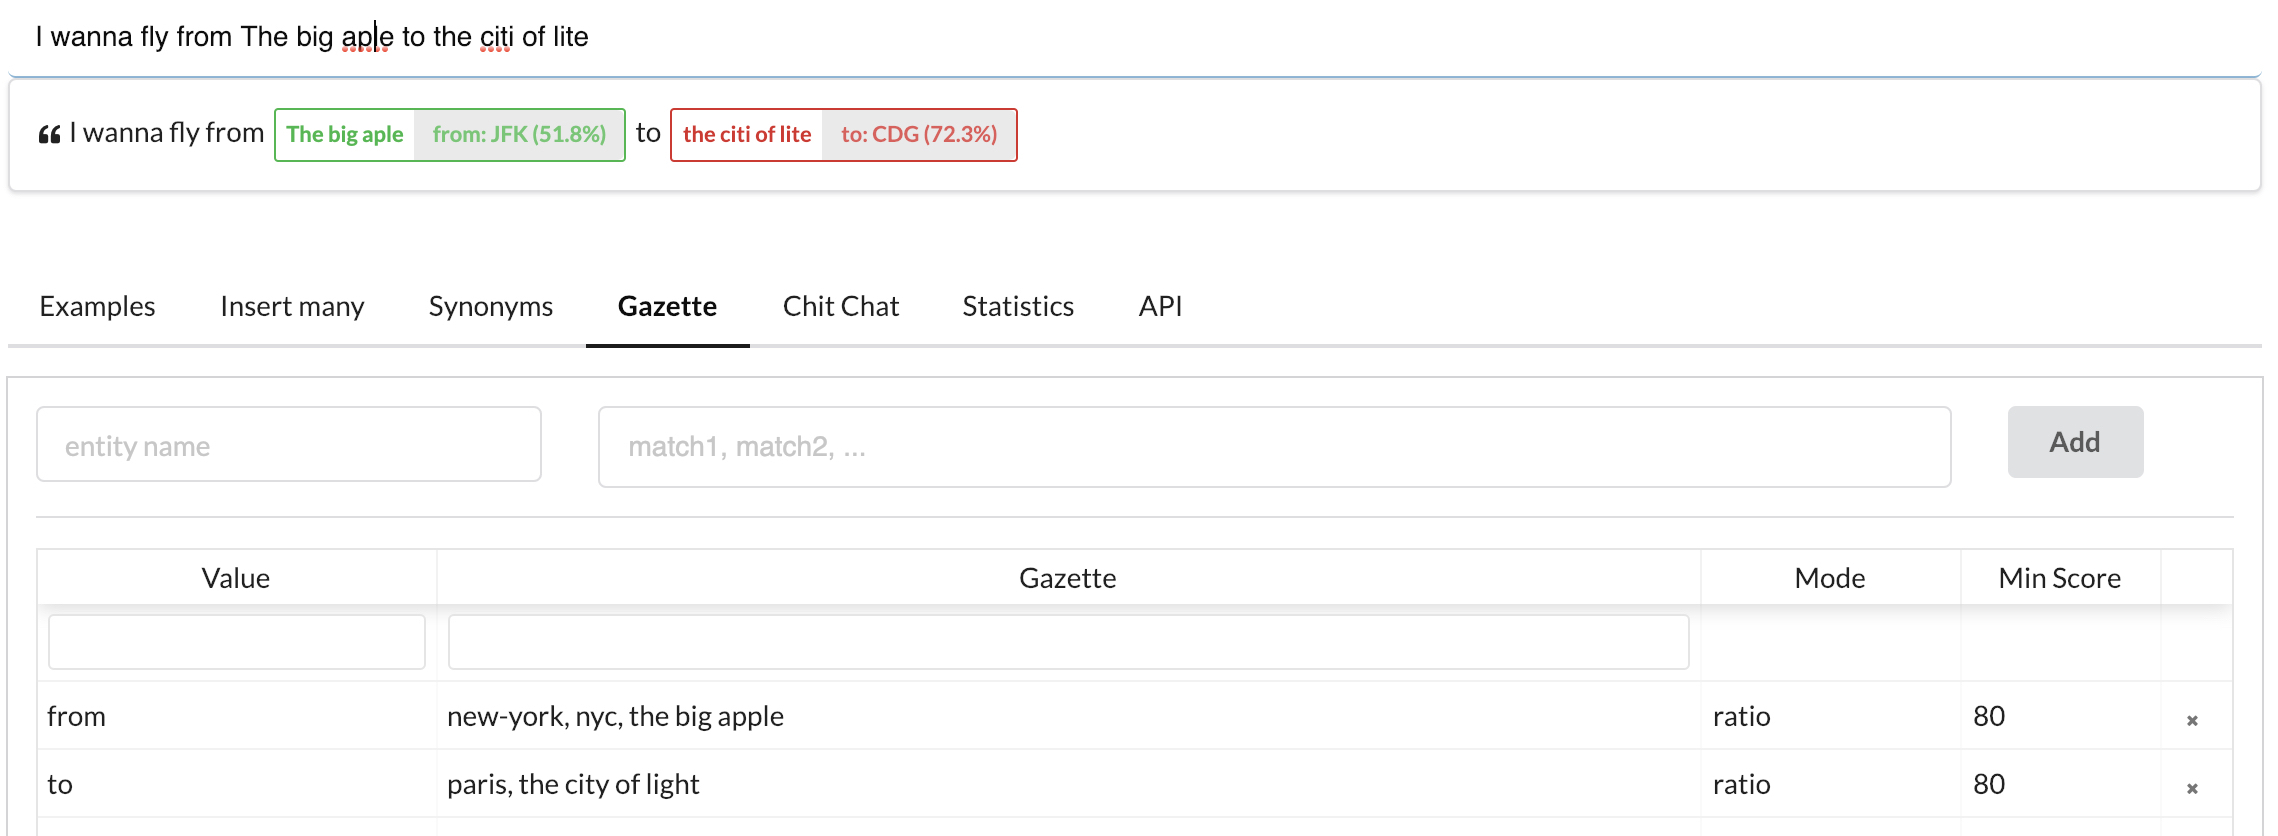
Task: Go to the Chit Chat tab
Action: pos(840,306)
